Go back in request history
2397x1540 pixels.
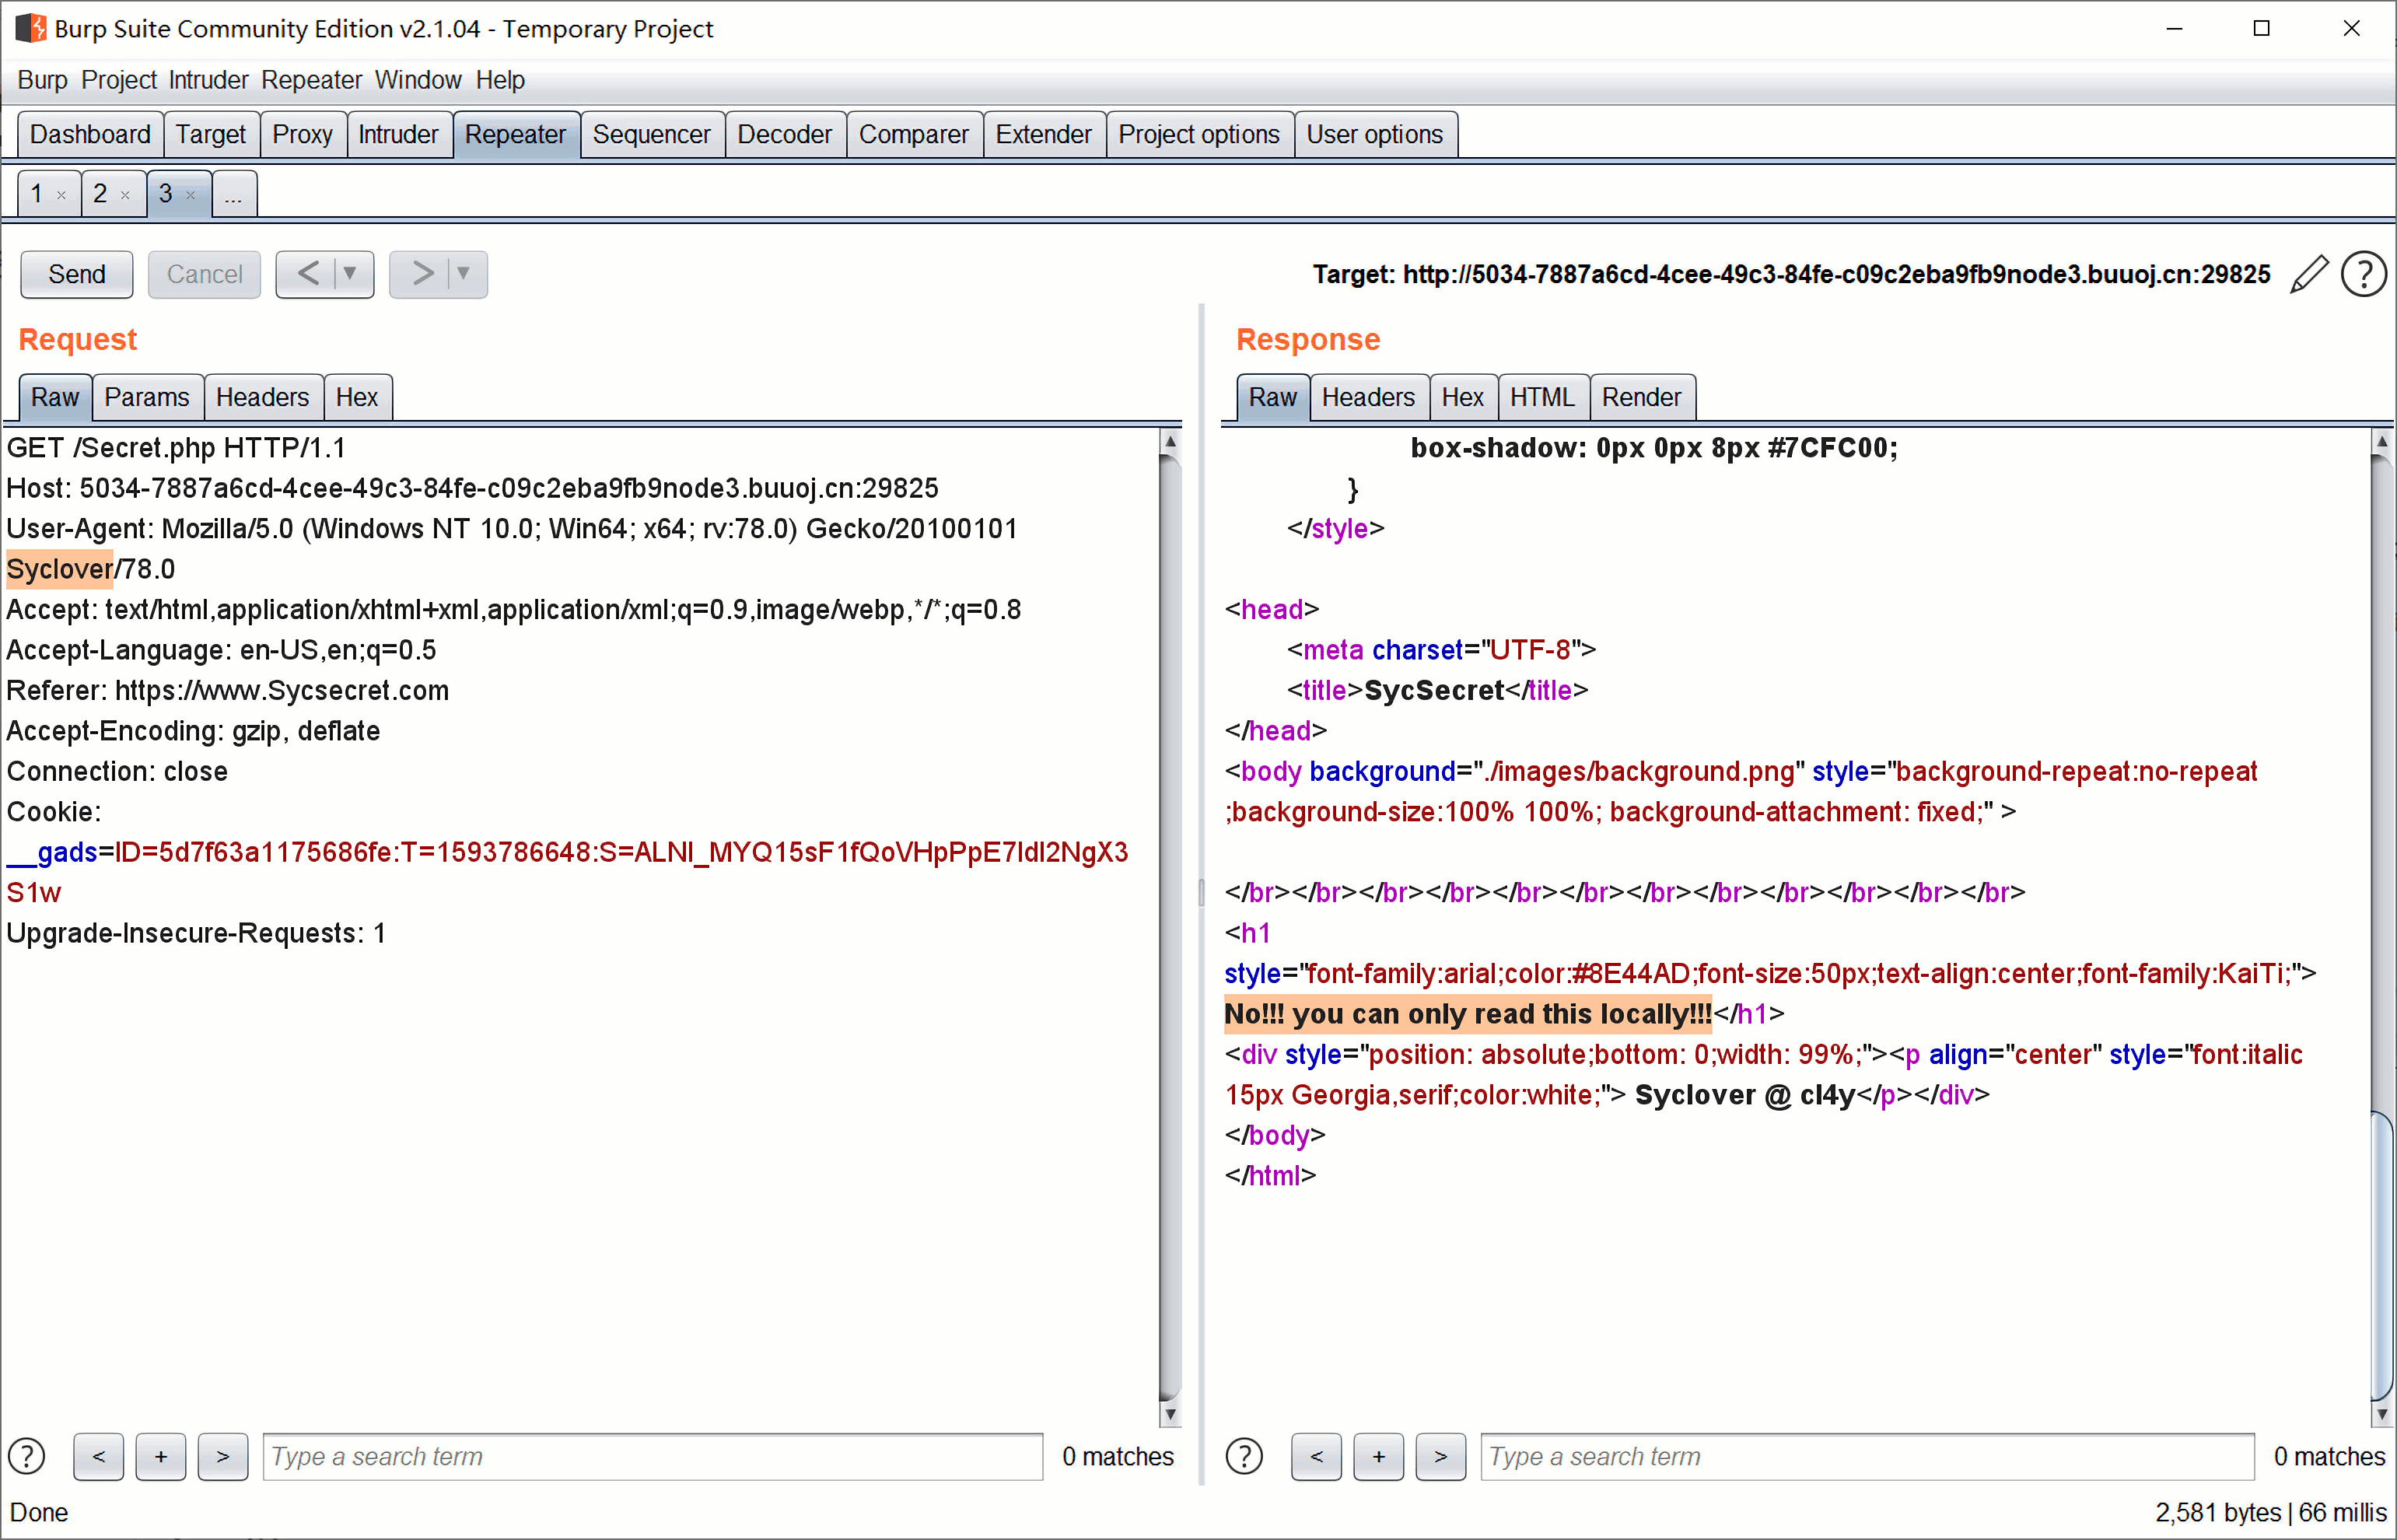tap(308, 274)
